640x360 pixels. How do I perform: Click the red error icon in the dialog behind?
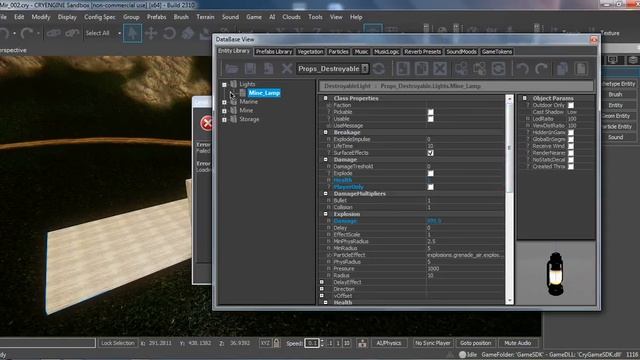pyautogui.click(x=207, y=123)
